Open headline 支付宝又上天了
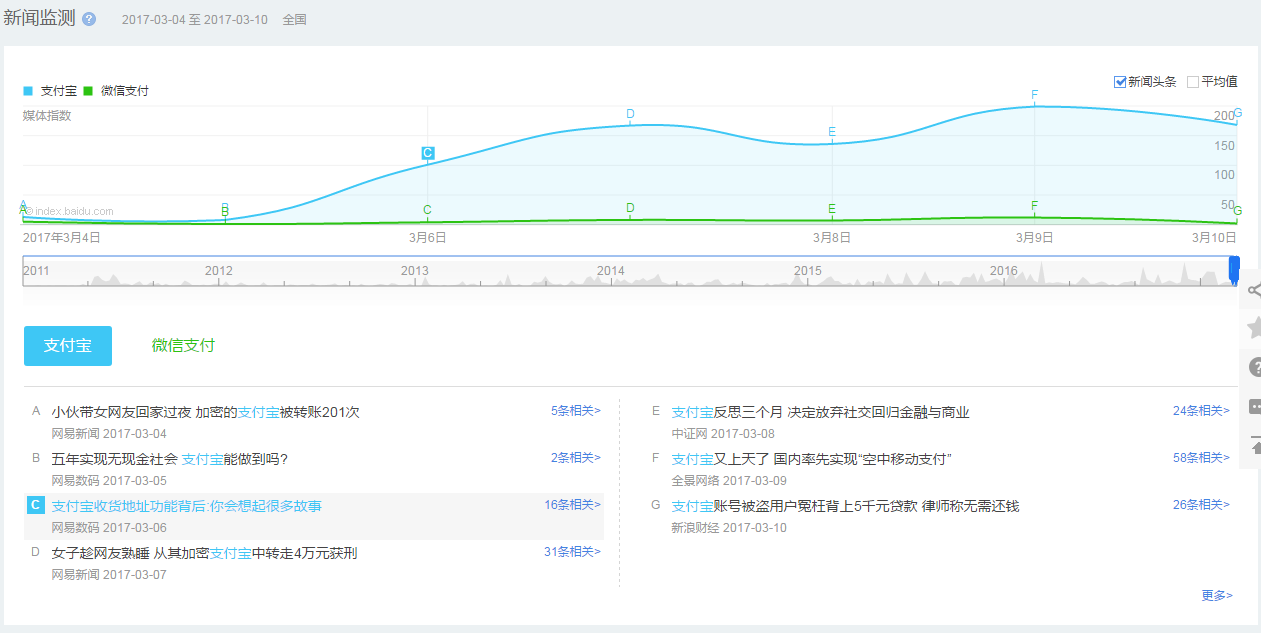This screenshot has height=633, width=1261. pos(812,459)
